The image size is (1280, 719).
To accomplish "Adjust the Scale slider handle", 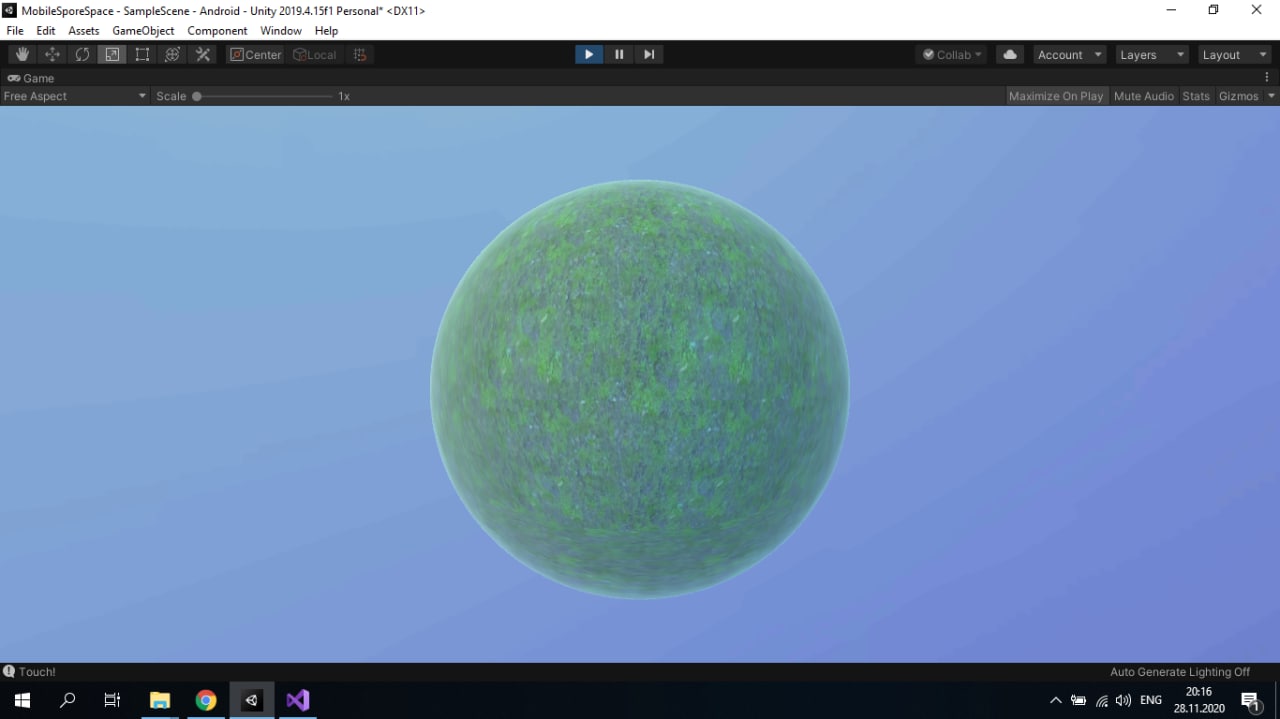I will 197,96.
